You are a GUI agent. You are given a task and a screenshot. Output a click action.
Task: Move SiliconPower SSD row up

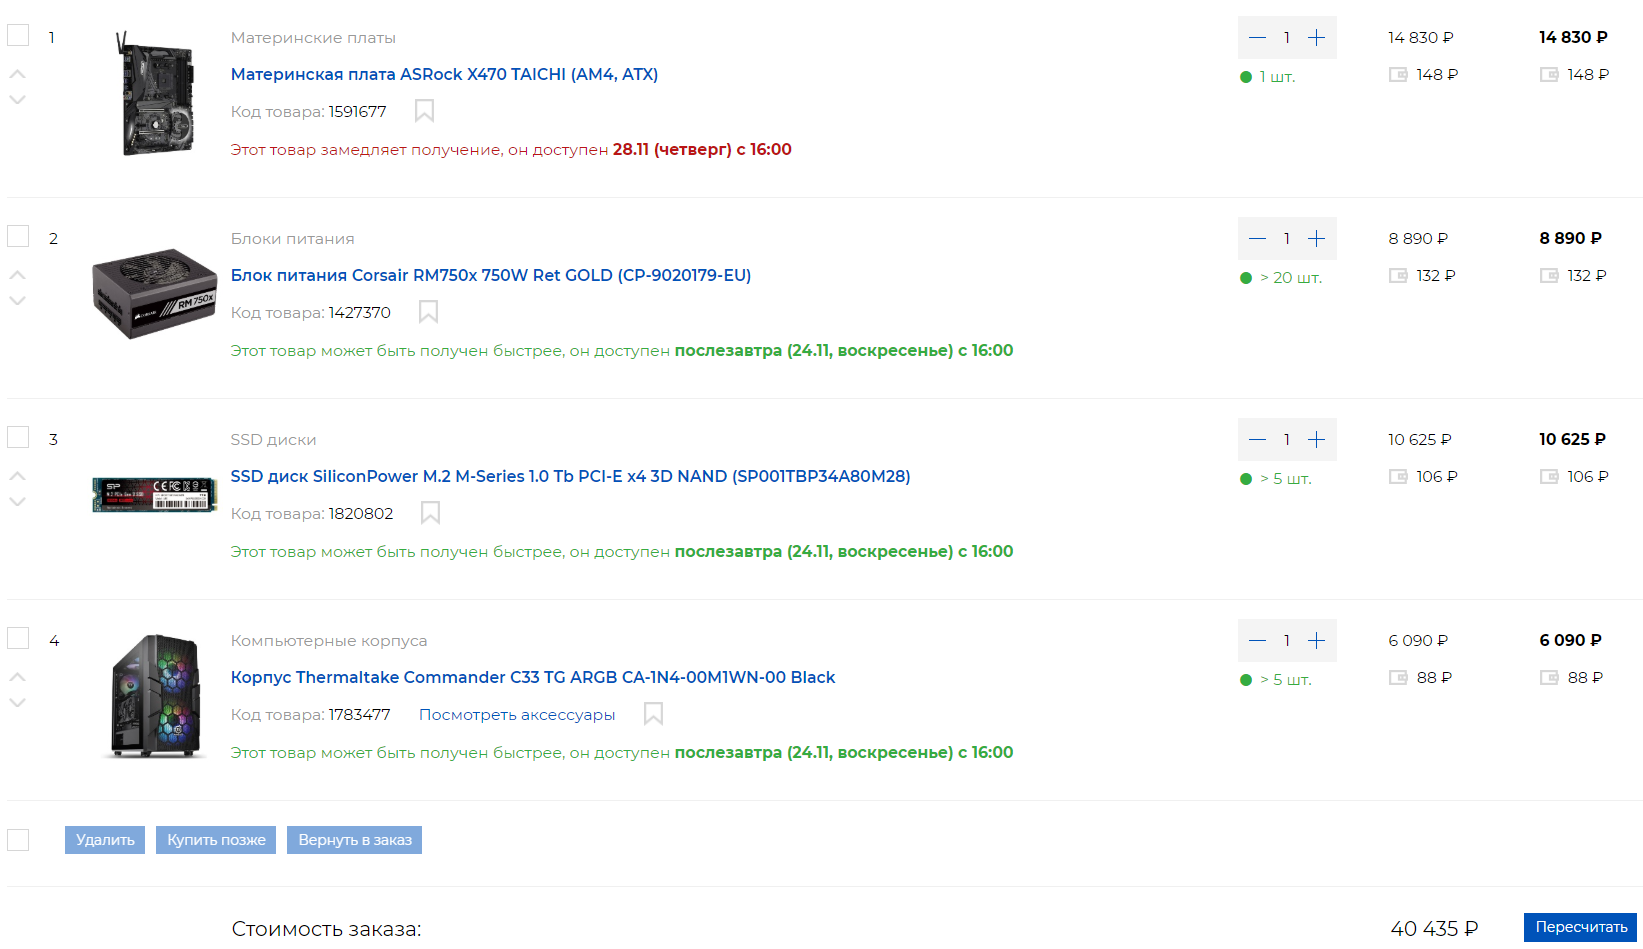(x=17, y=476)
